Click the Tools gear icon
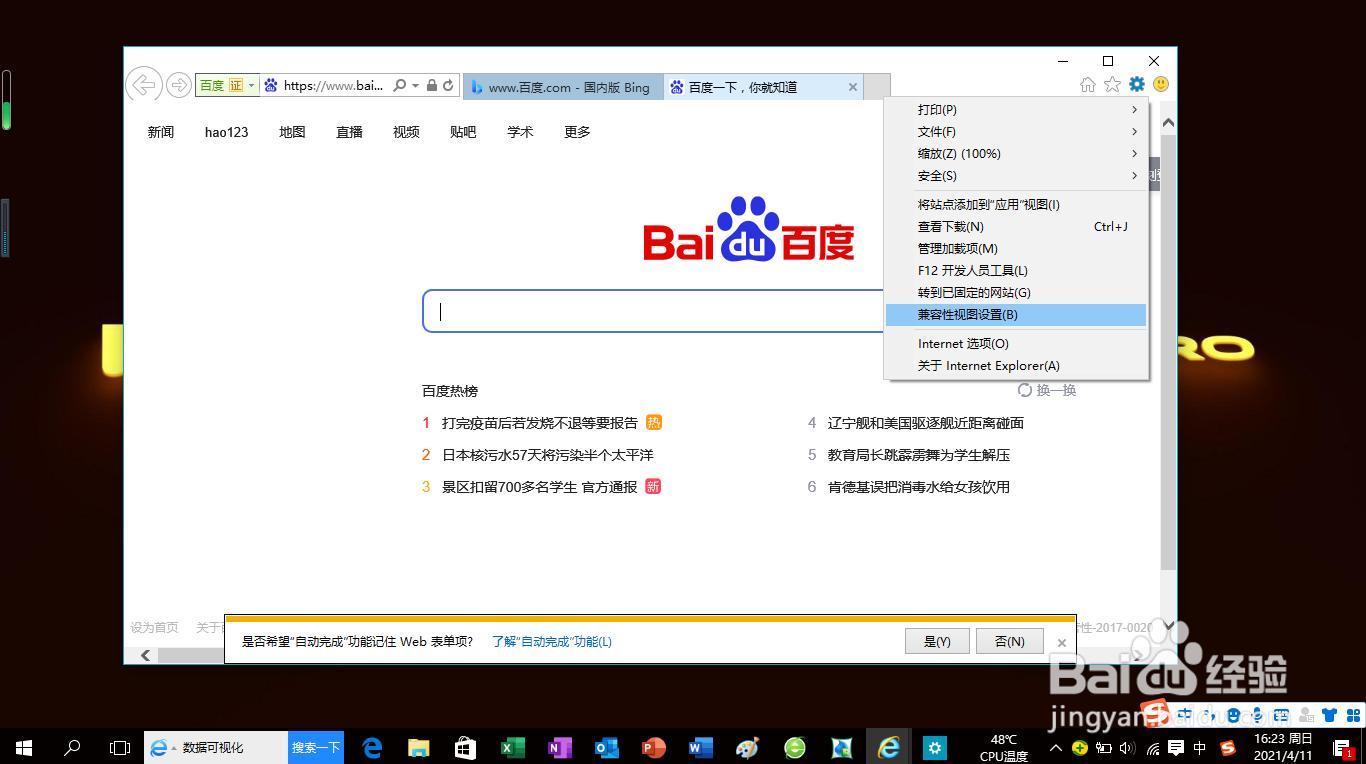The height and width of the screenshot is (764, 1366). 1137,85
